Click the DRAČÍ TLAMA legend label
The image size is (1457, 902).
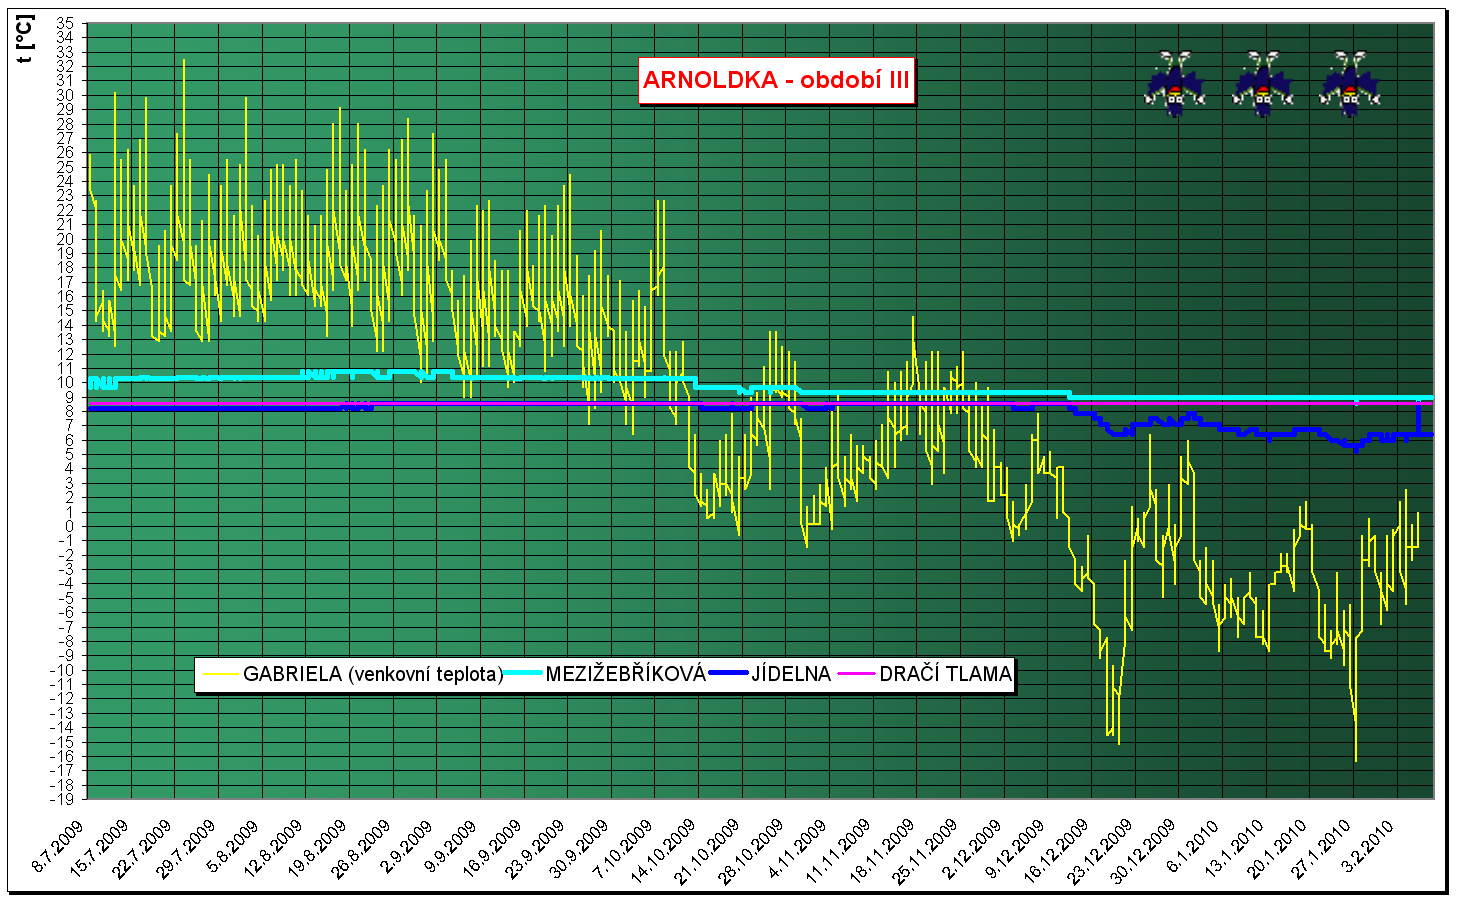coord(945,674)
